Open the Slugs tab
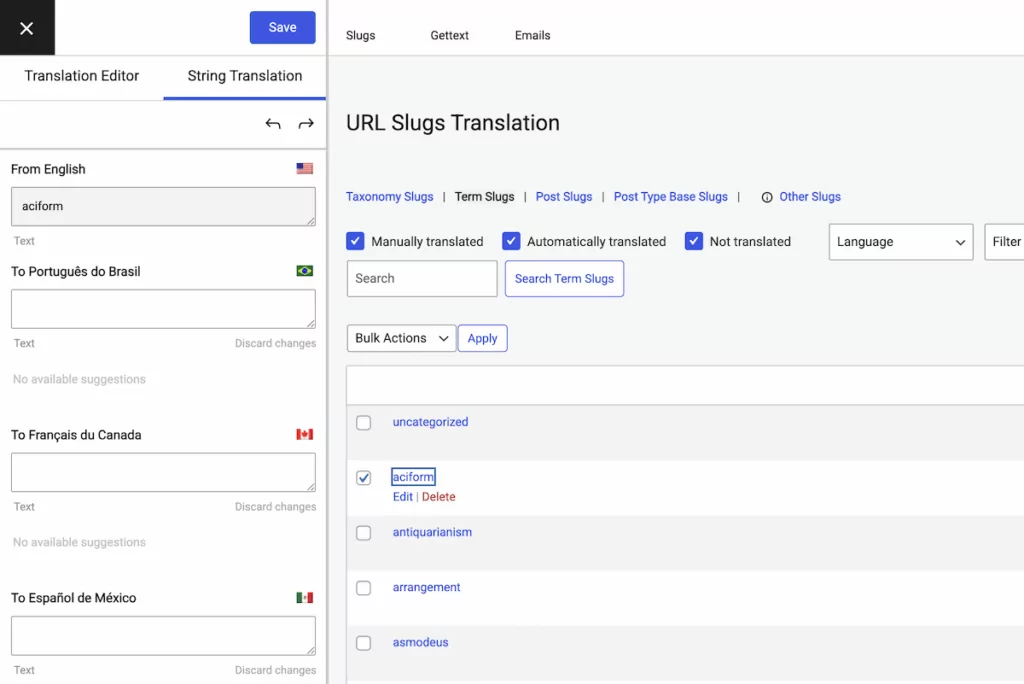Image resolution: width=1024 pixels, height=684 pixels. [x=360, y=35]
